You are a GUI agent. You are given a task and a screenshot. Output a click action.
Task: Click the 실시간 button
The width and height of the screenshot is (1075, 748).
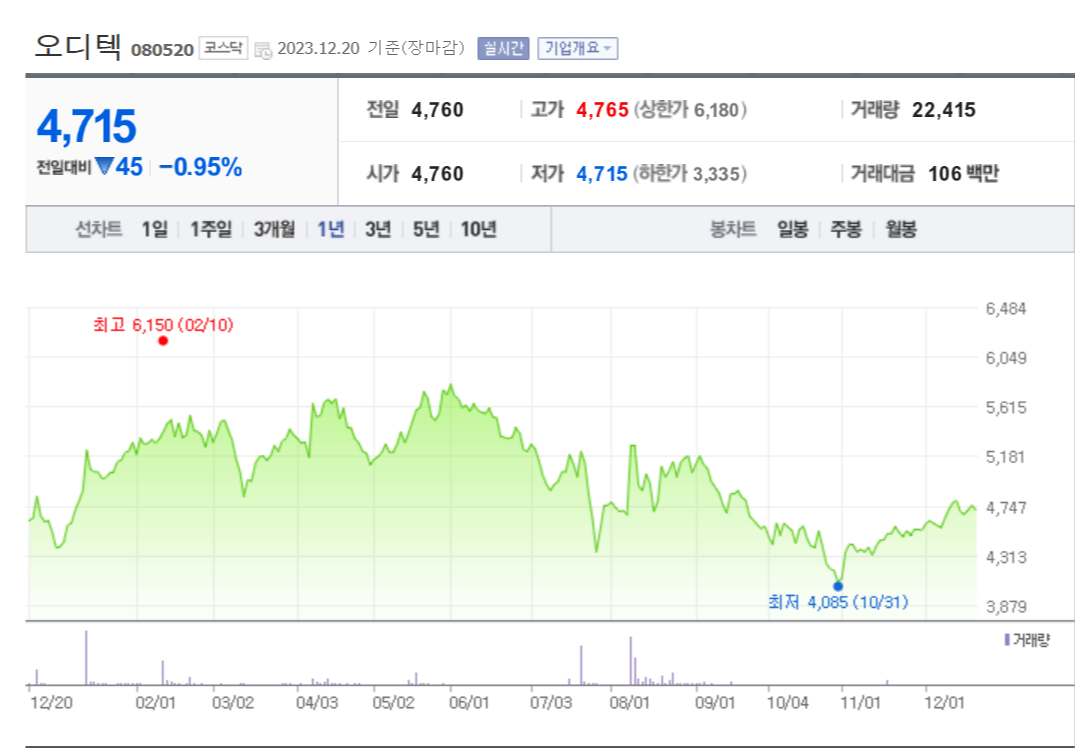(503, 48)
